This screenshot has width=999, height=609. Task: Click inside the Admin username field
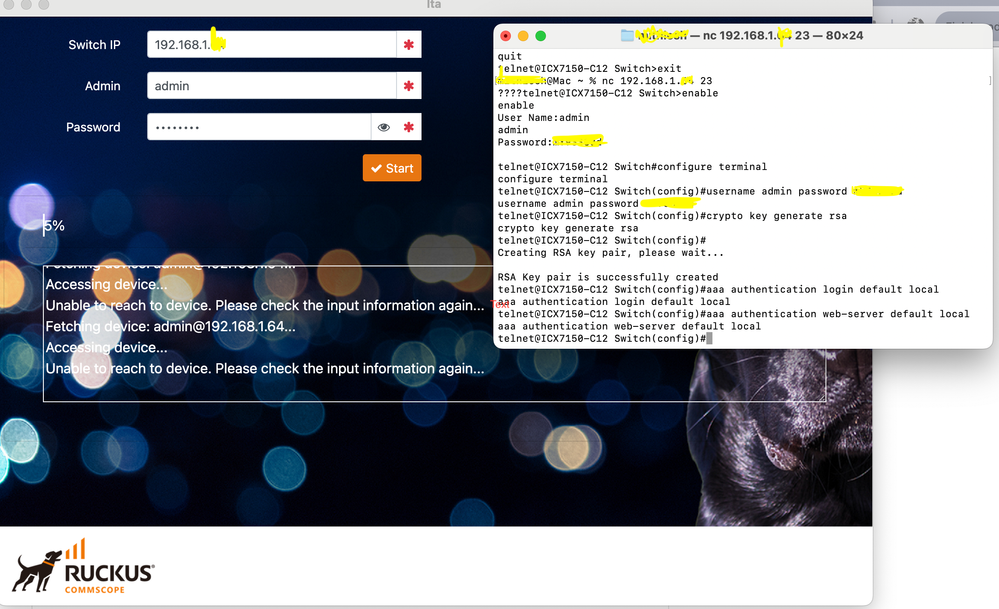[270, 85]
